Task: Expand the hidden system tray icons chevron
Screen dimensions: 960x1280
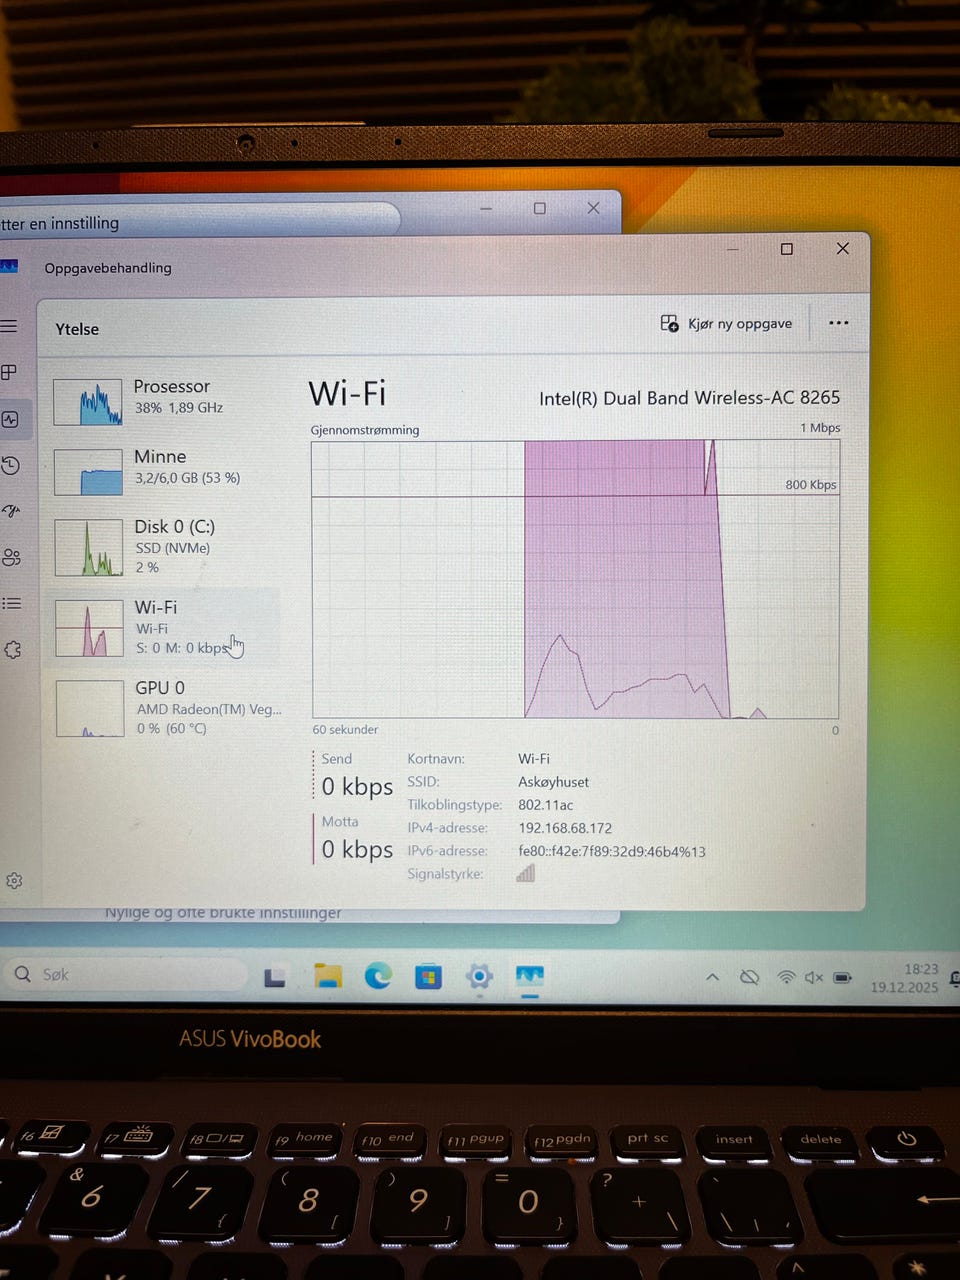Action: [712, 977]
